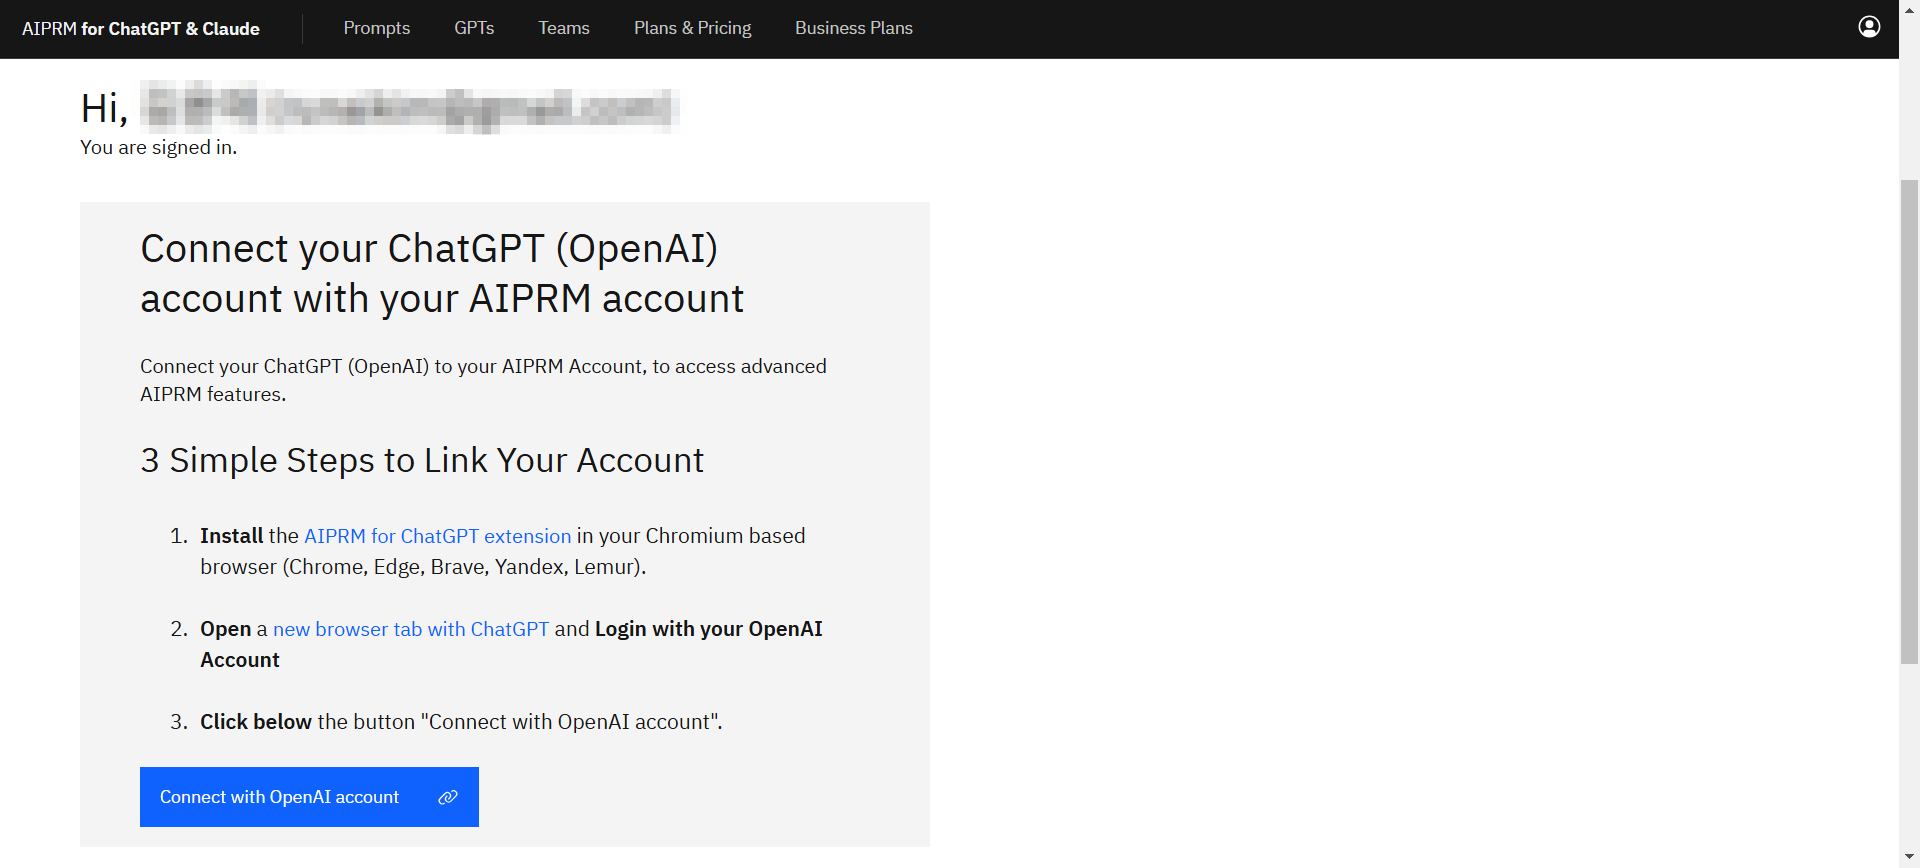Open Plans & Pricing

(x=693, y=28)
